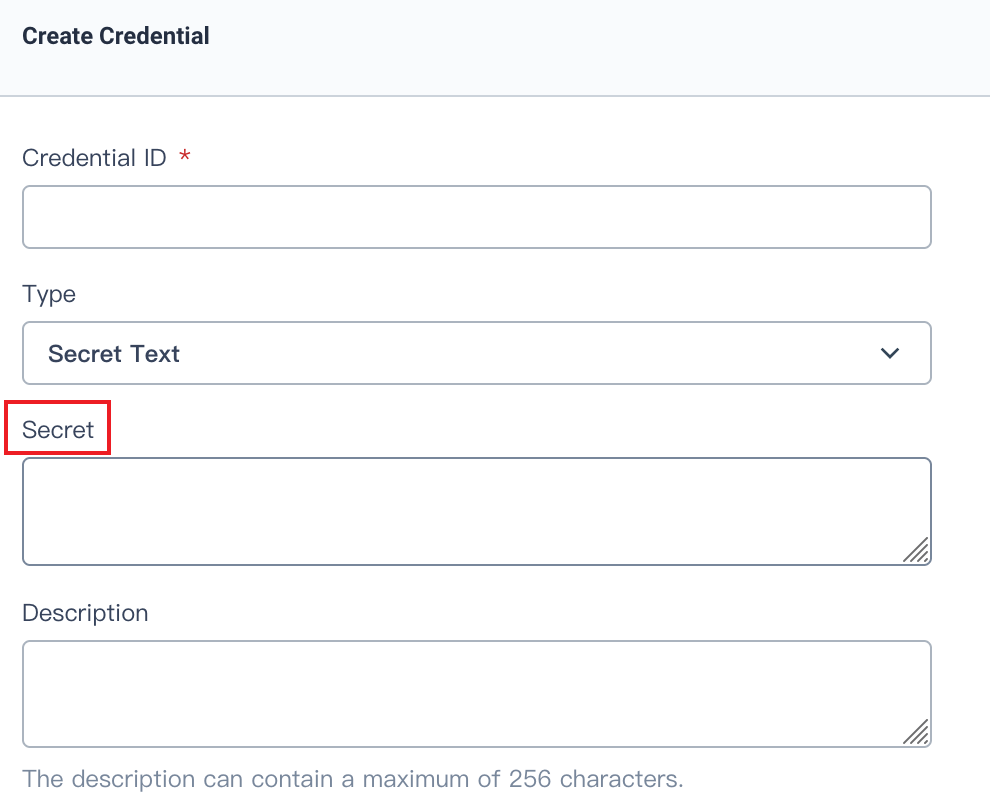Open the Type dropdown chevron
Viewport: 990px width, 794px height.
889,353
